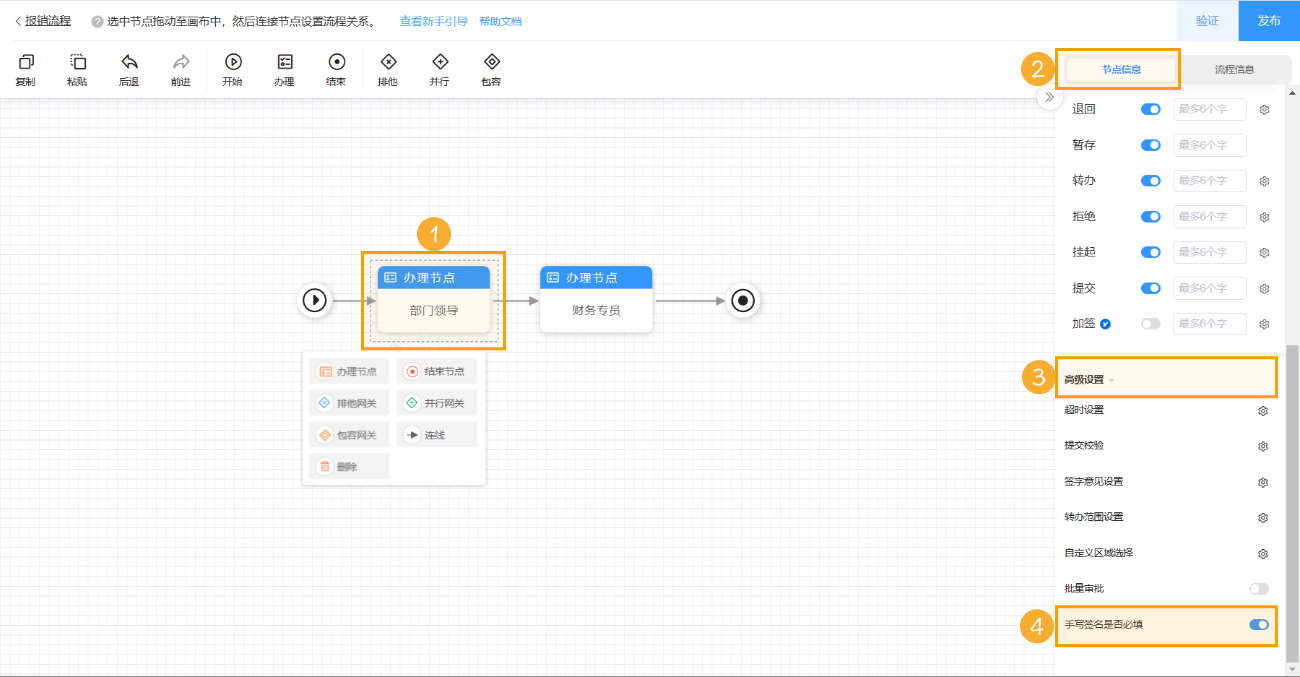Image resolution: width=1300 pixels, height=677 pixels.
Task: Select the 办理 task node tool
Action: (x=284, y=63)
